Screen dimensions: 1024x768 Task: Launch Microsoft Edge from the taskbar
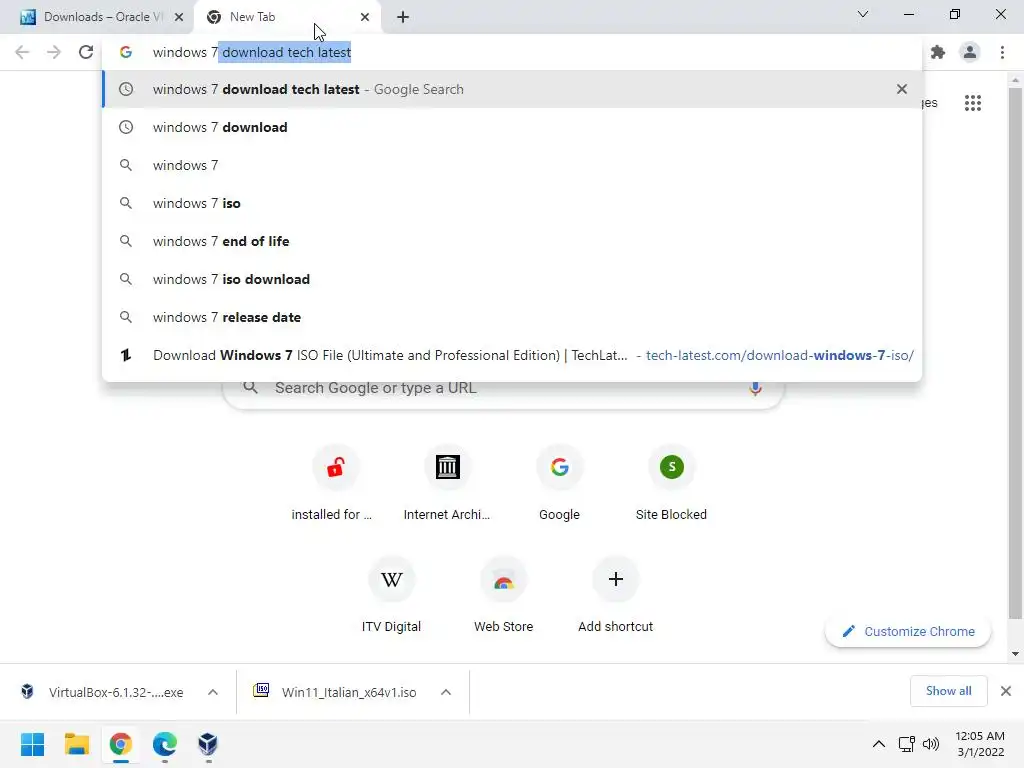pos(165,744)
